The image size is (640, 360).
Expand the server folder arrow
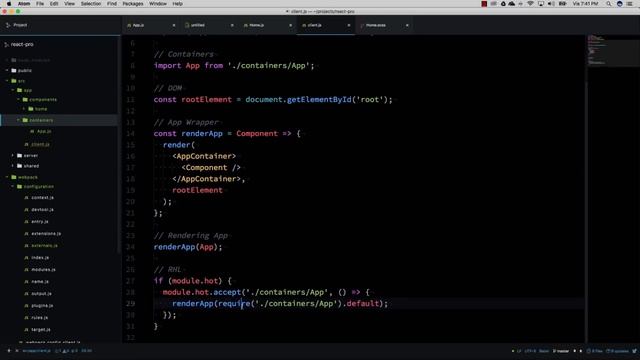coord(13,156)
